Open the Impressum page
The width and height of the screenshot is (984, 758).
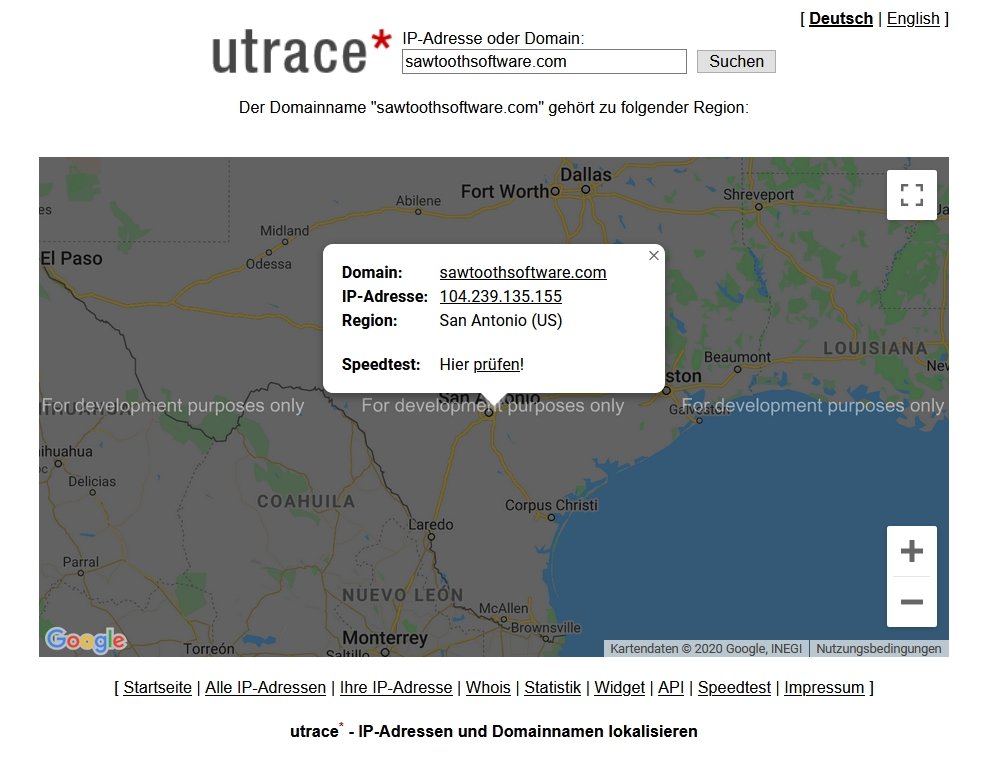pyautogui.click(x=824, y=688)
